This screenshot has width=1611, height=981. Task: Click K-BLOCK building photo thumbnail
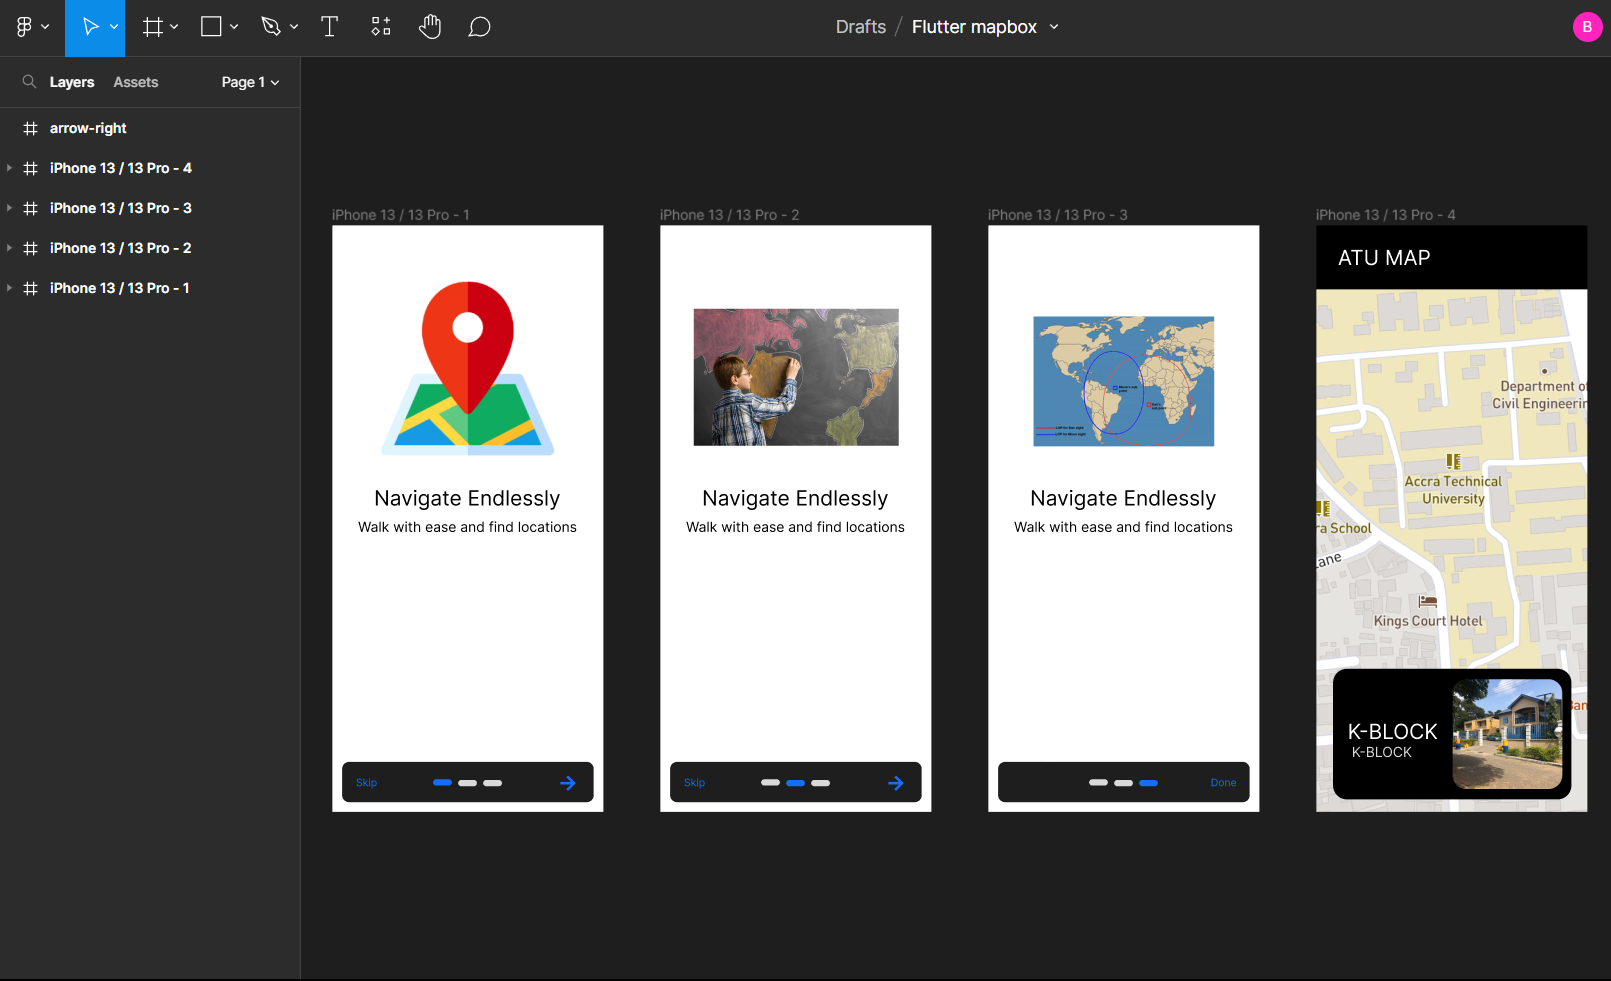[1508, 734]
